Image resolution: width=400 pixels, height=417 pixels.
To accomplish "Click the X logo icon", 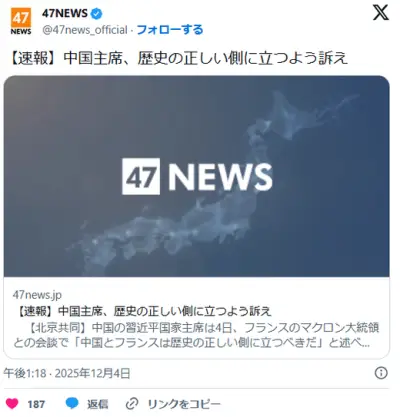I will pyautogui.click(x=380, y=13).
